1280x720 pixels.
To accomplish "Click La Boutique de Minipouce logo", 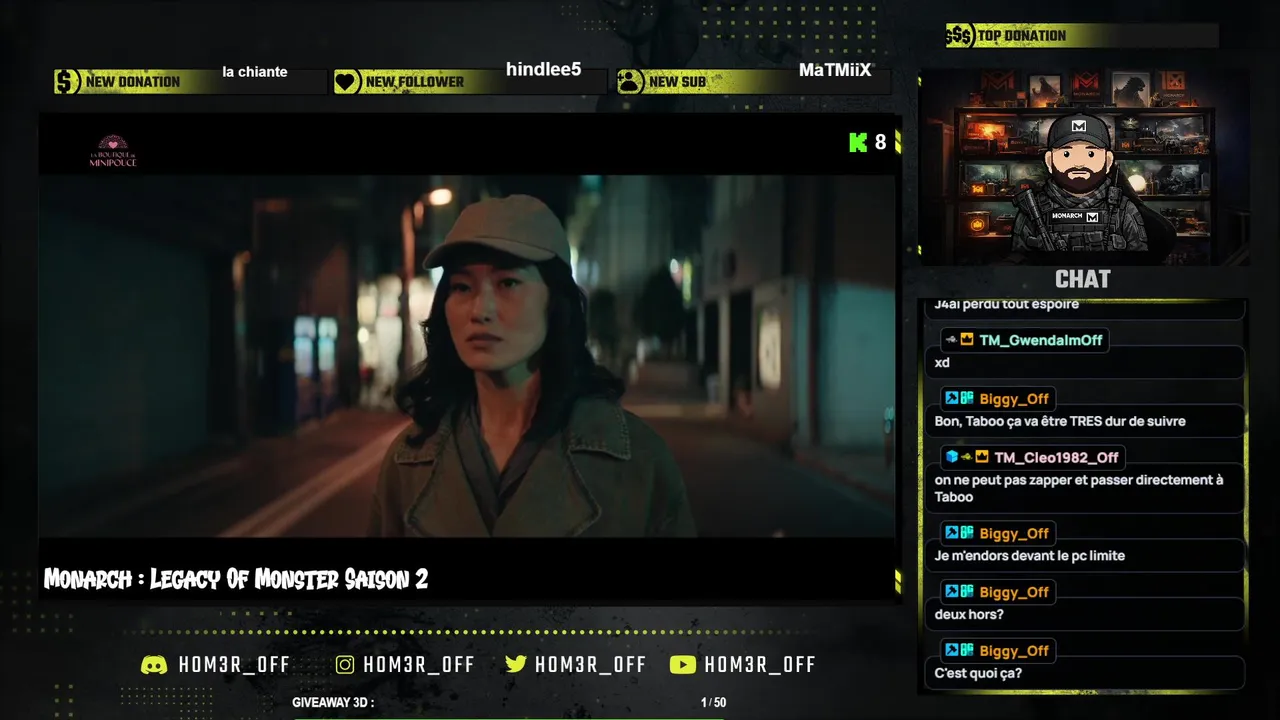I will tap(113, 151).
